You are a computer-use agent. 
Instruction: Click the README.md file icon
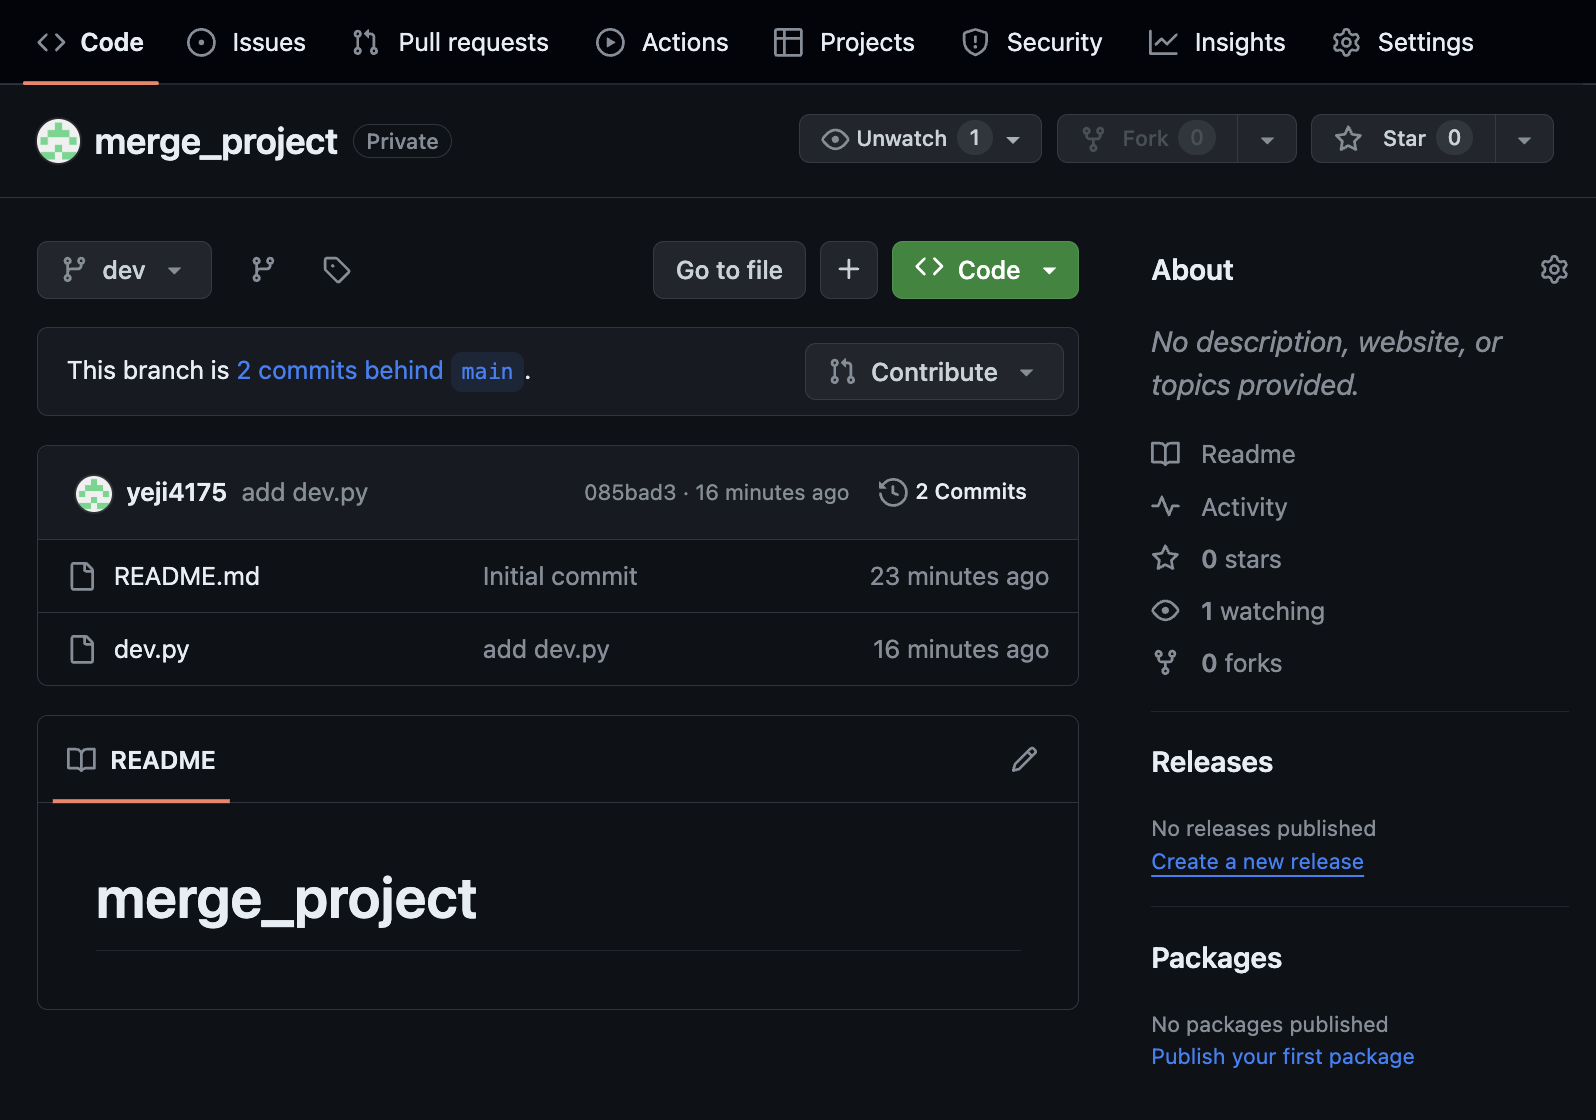[82, 576]
